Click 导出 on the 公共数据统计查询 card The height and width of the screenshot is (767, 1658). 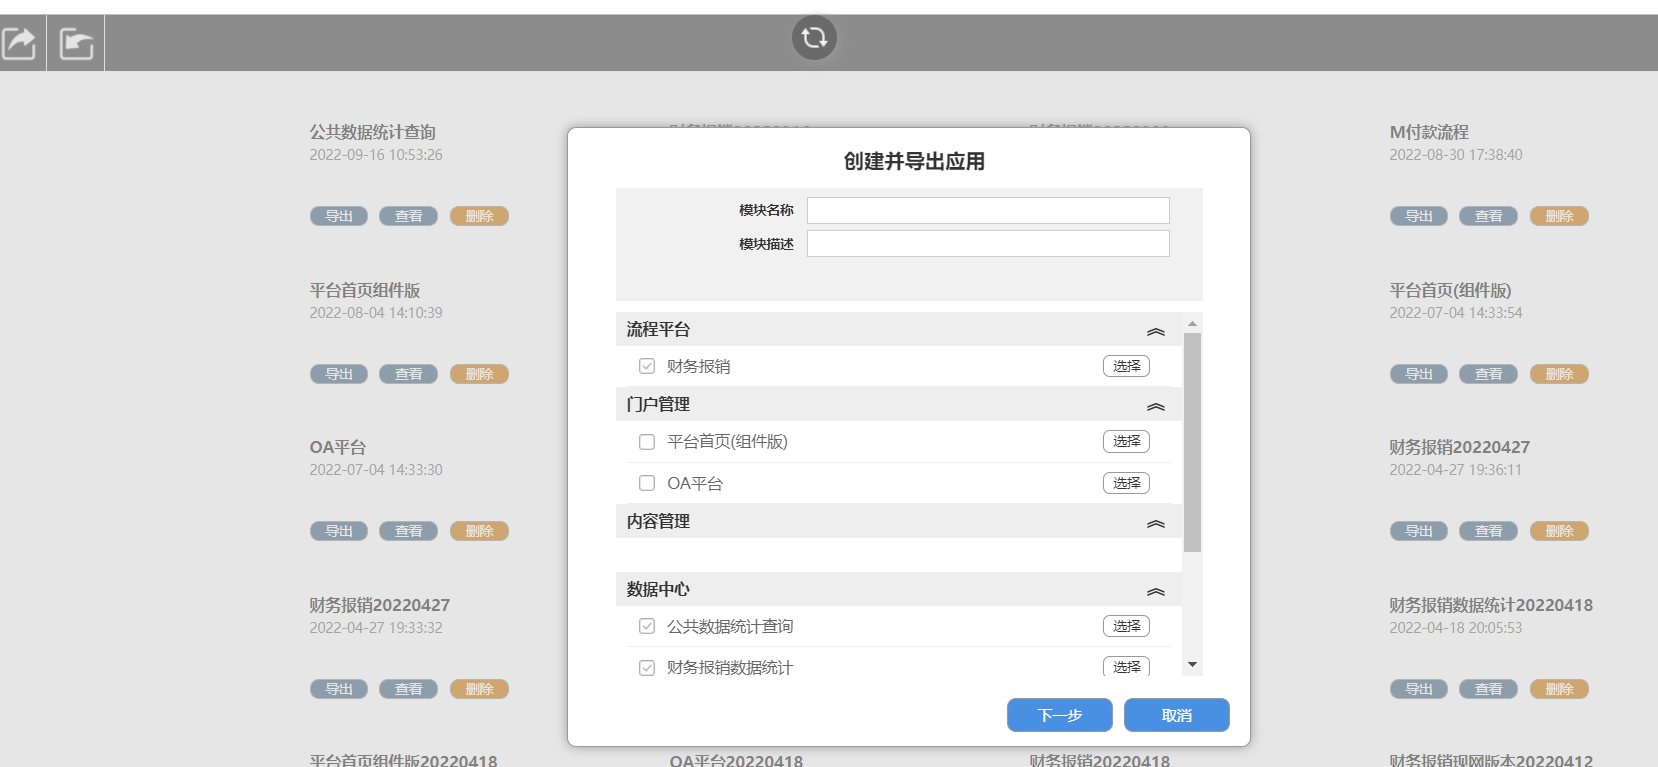coord(339,216)
